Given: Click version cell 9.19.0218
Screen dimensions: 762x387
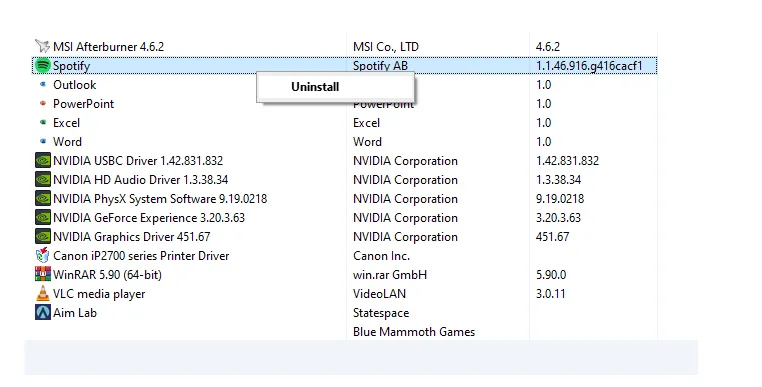Looking at the screenshot, I should coord(560,198).
